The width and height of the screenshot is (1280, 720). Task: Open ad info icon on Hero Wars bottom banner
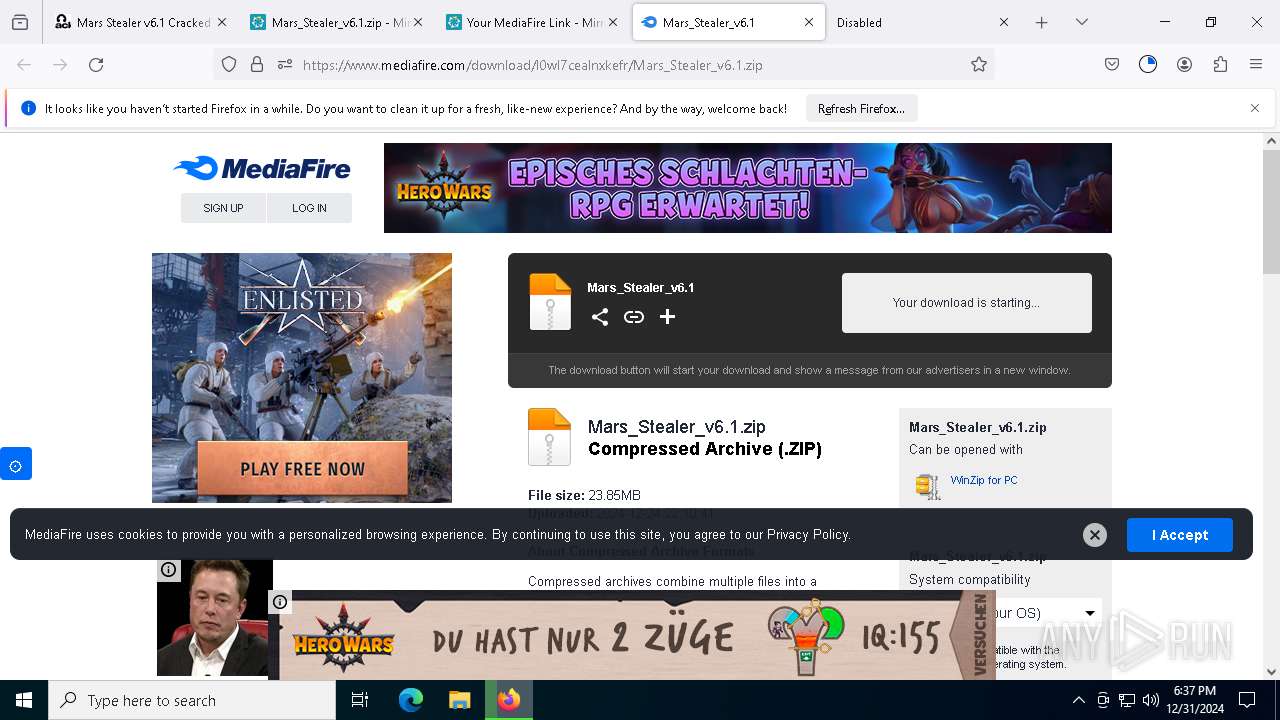coord(280,602)
